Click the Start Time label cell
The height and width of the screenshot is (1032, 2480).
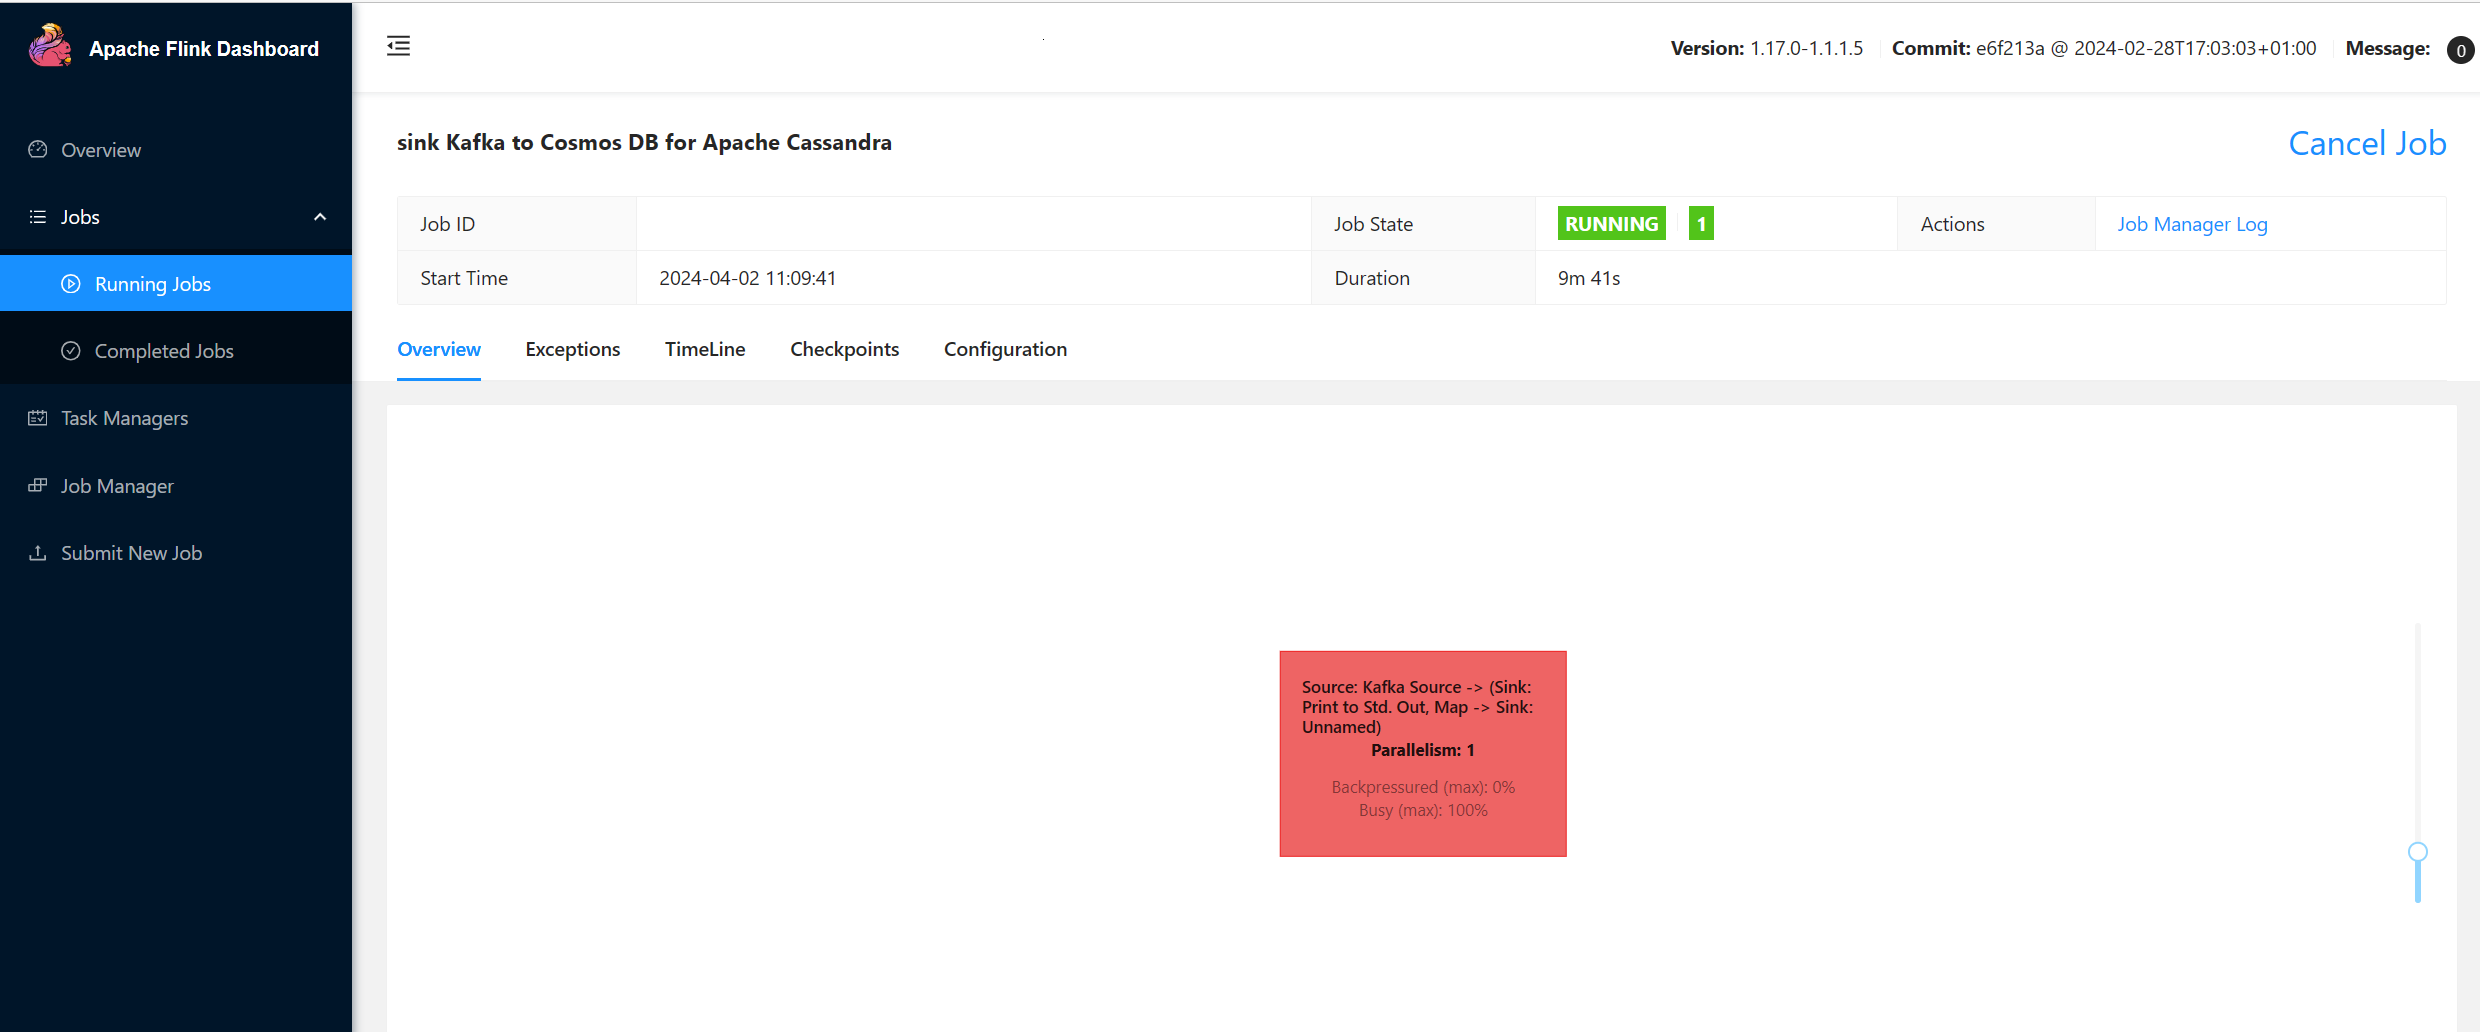click(x=517, y=278)
